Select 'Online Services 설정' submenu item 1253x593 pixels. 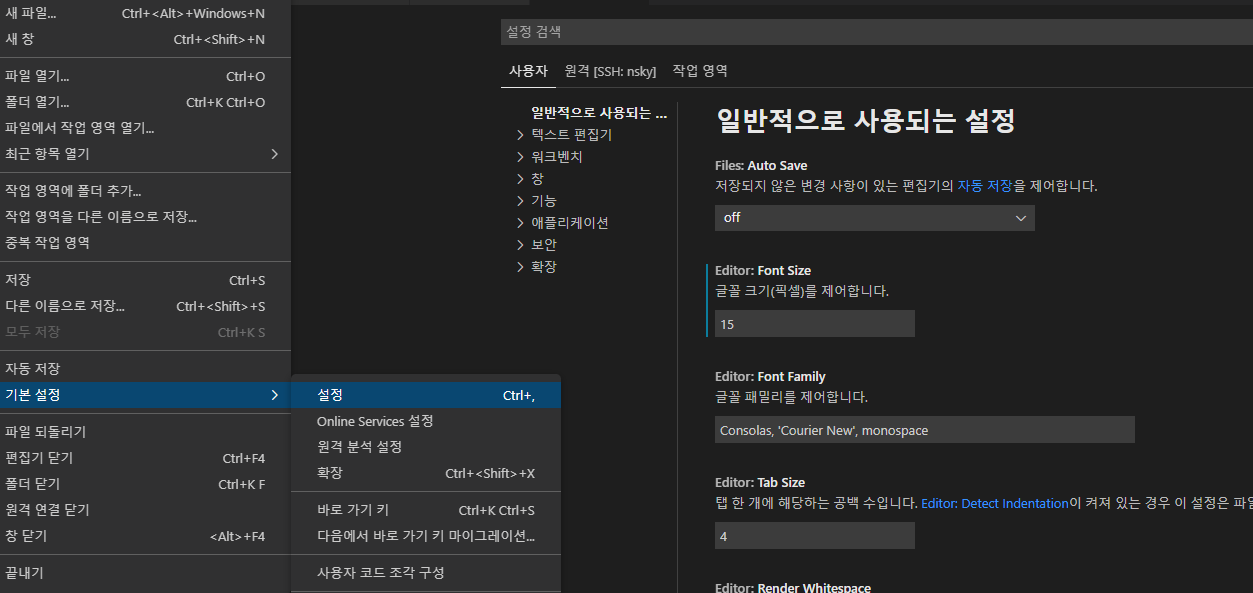426,422
